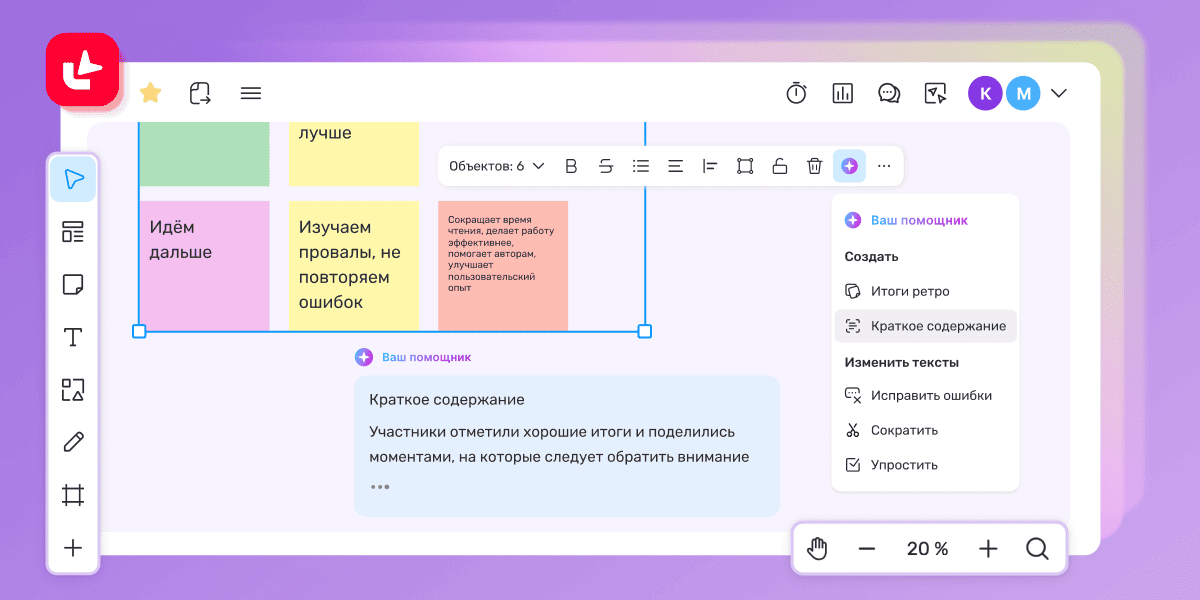Select the cursor pointer tool
Screen dimensions: 1200x600
pyautogui.click(x=73, y=179)
